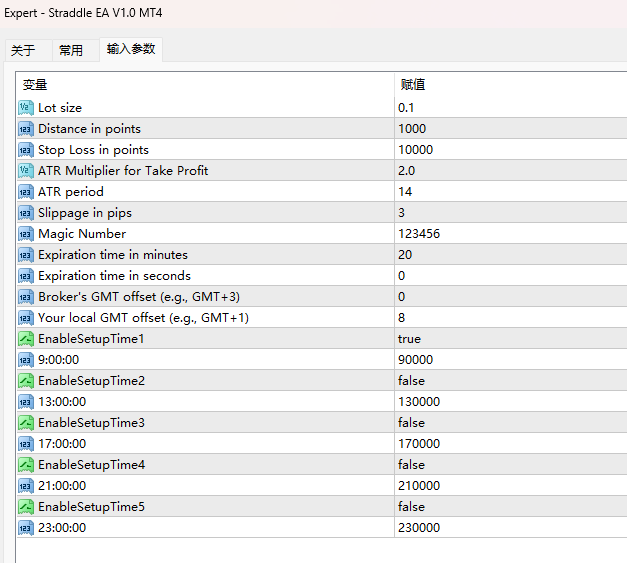Click the icon beside Slippage in pips
This screenshot has width=627, height=563.
[26, 213]
